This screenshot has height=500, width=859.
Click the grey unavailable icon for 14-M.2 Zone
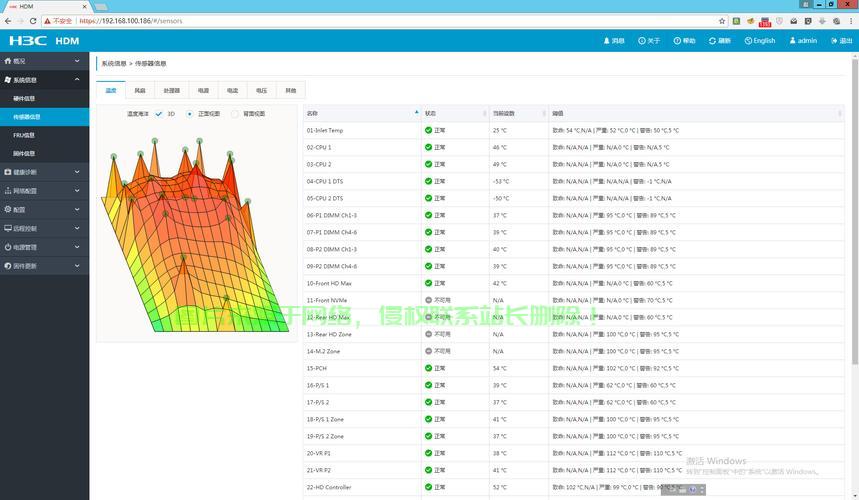pos(428,351)
